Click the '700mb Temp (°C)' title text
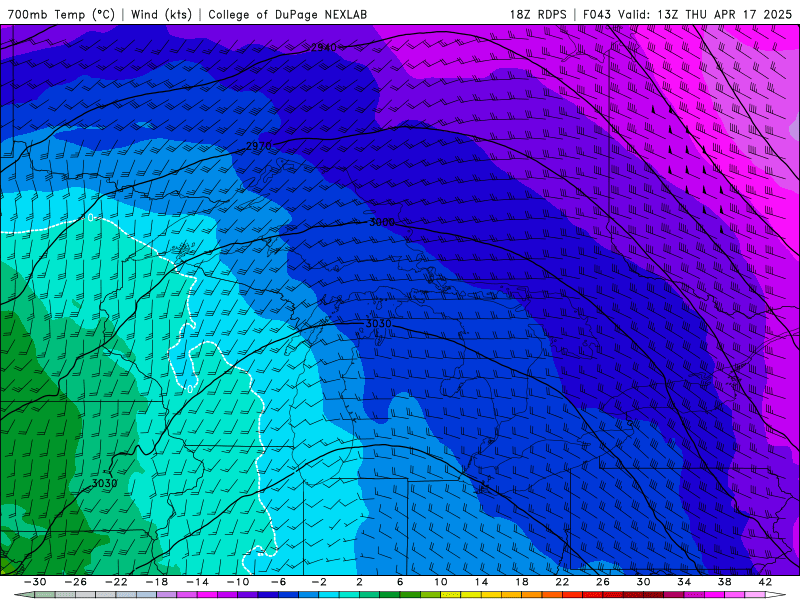The height and width of the screenshot is (600, 800). pyautogui.click(x=61, y=14)
